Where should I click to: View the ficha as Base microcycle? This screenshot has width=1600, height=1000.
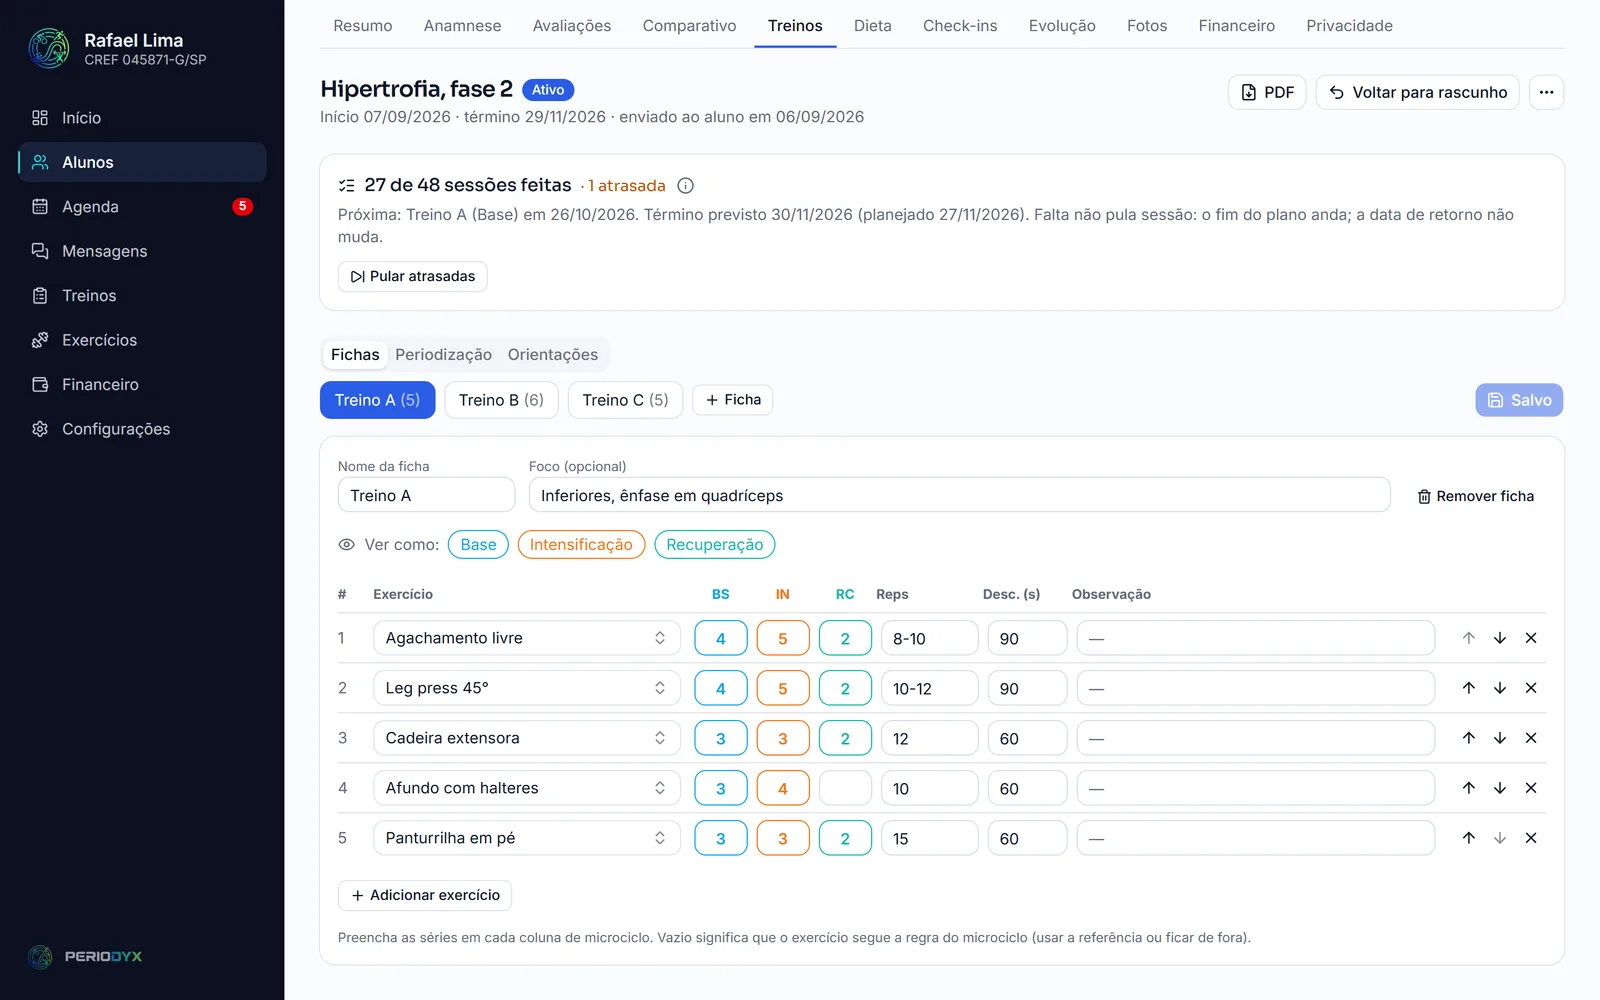coord(478,545)
